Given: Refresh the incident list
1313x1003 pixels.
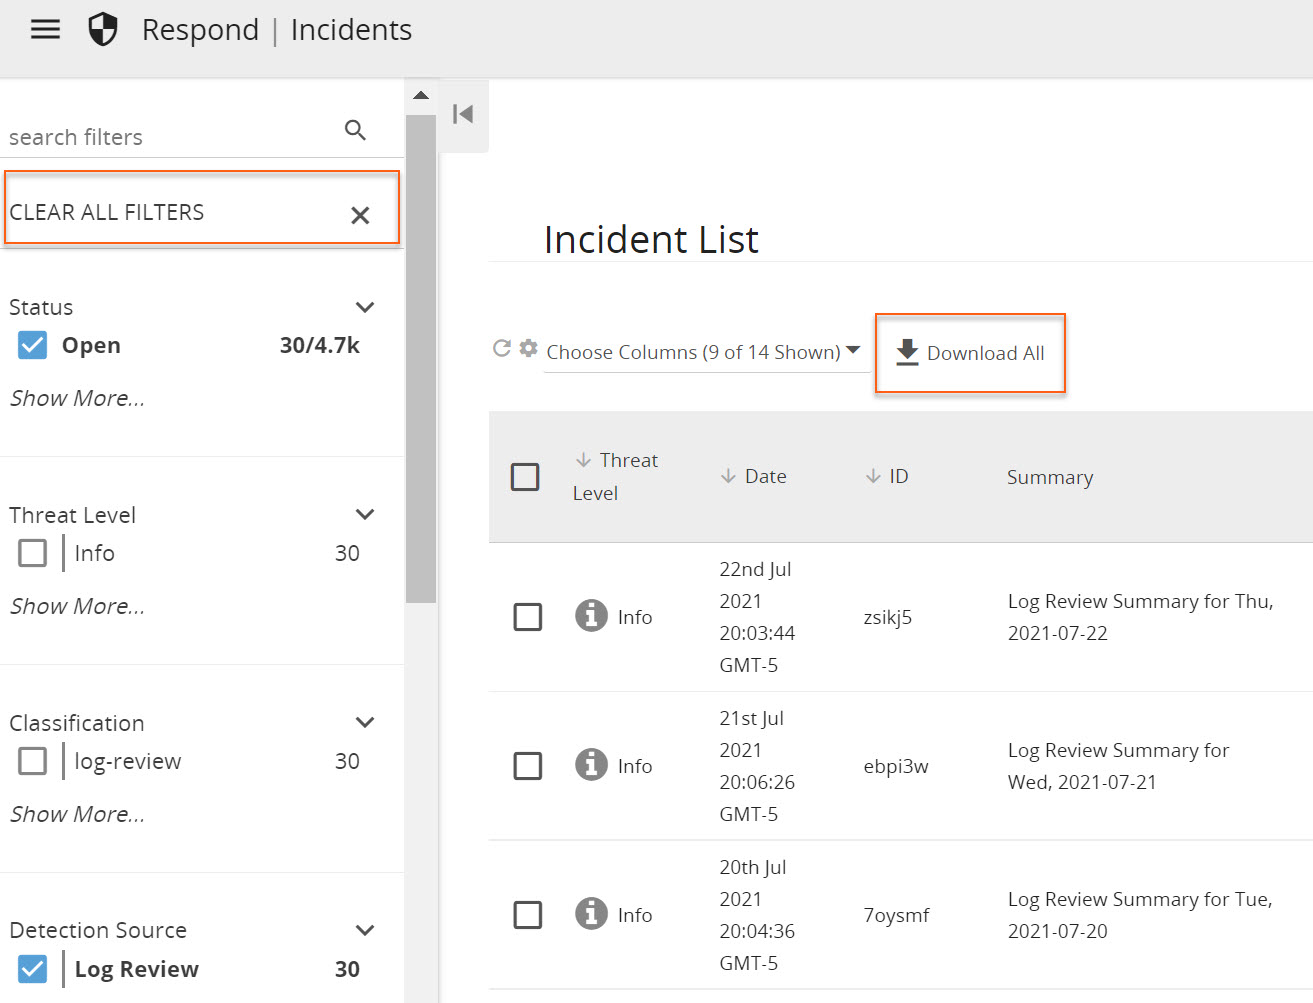Looking at the screenshot, I should [x=502, y=348].
